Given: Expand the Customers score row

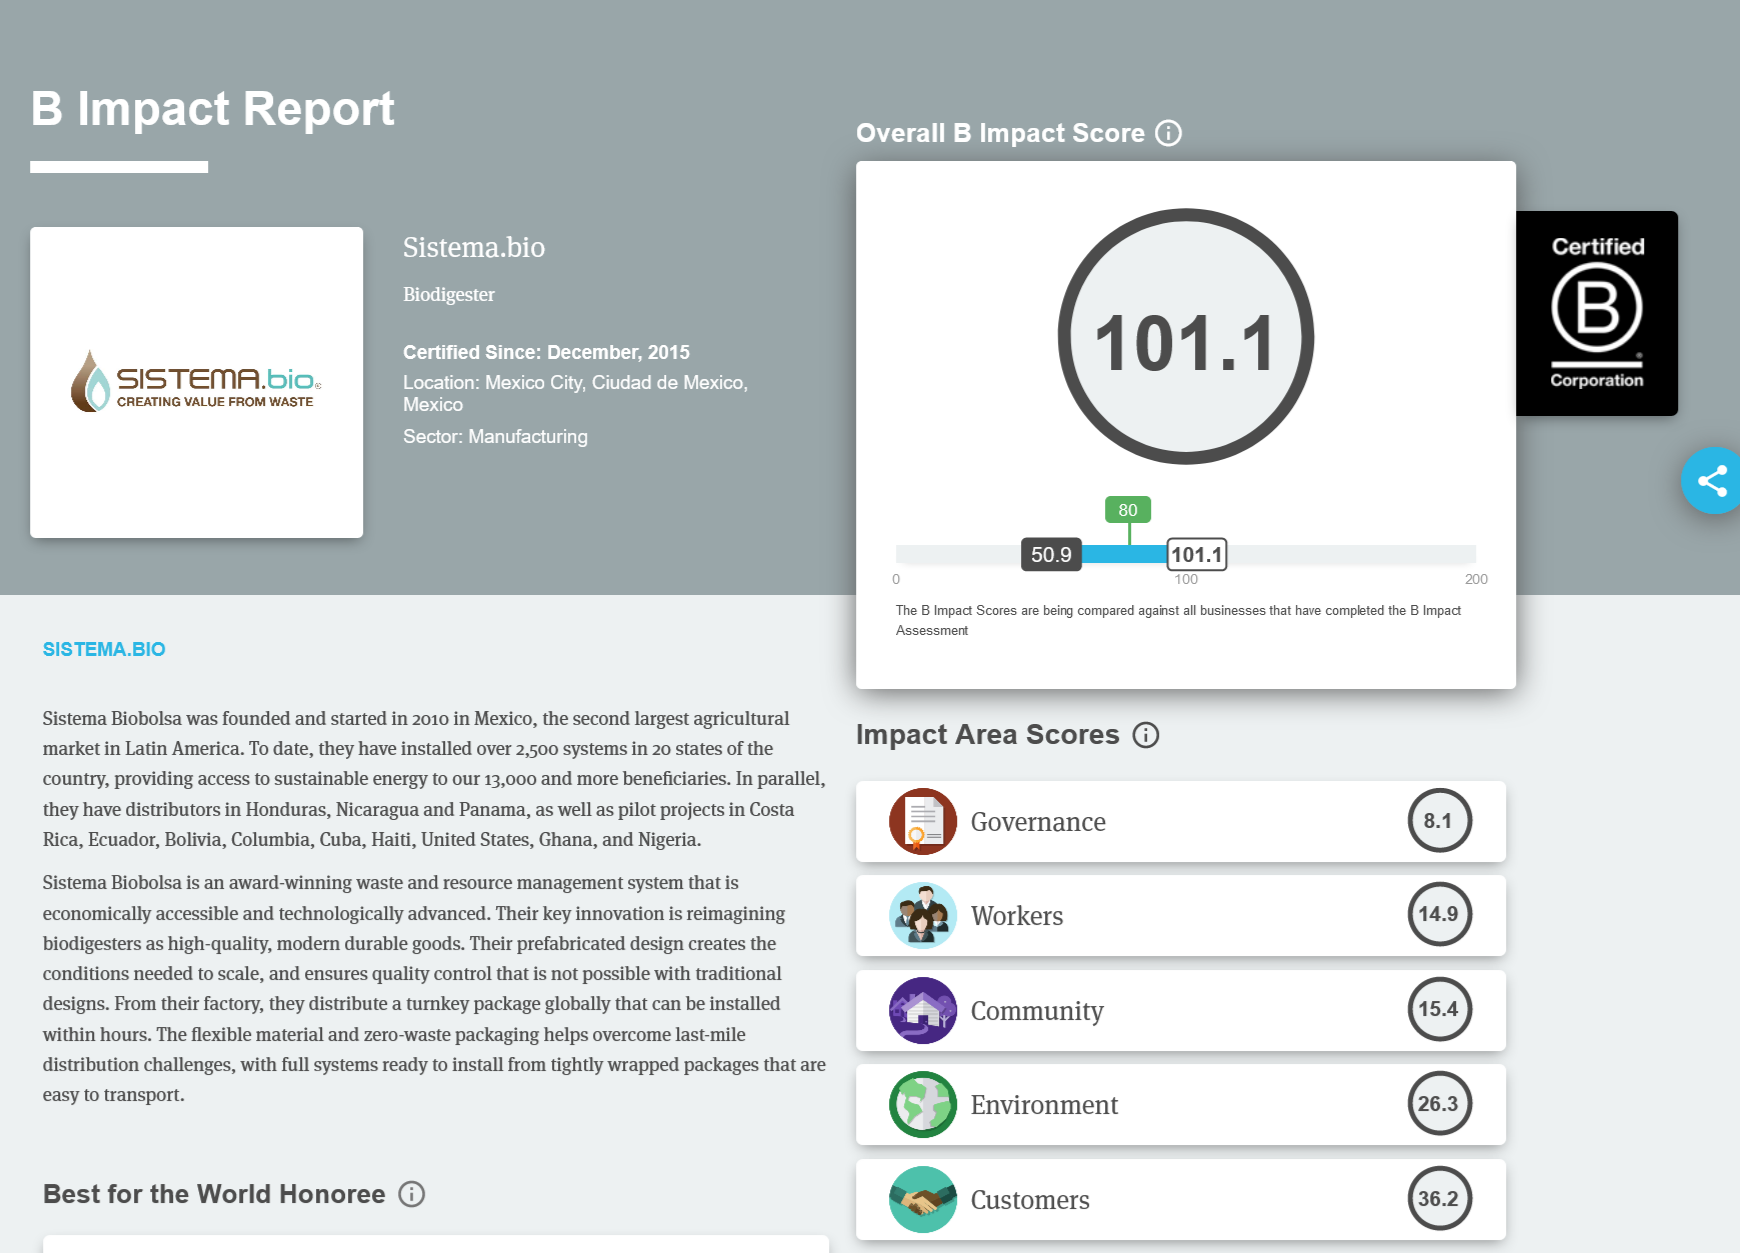Looking at the screenshot, I should click(1181, 1199).
